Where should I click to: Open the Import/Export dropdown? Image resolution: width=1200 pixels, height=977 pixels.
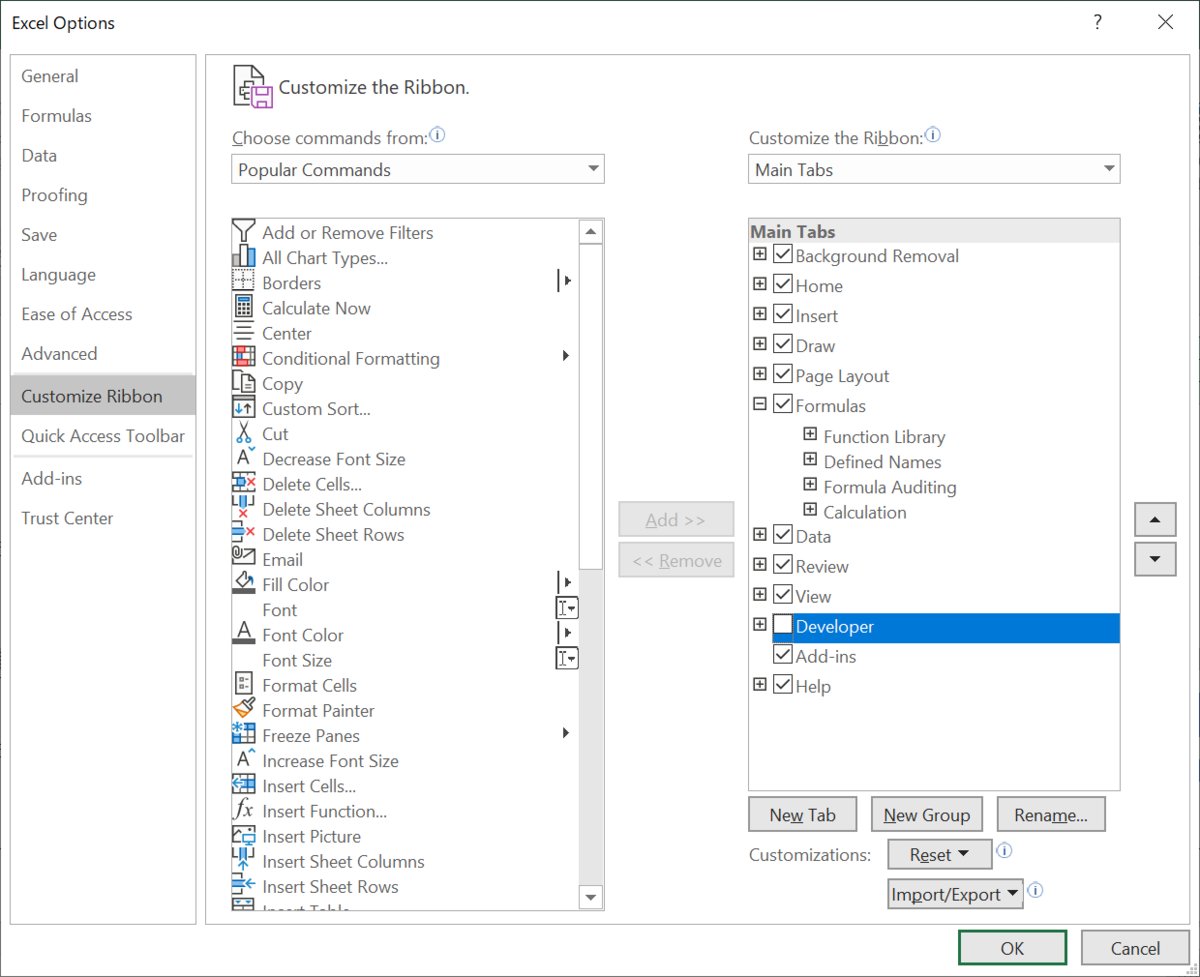pos(955,893)
